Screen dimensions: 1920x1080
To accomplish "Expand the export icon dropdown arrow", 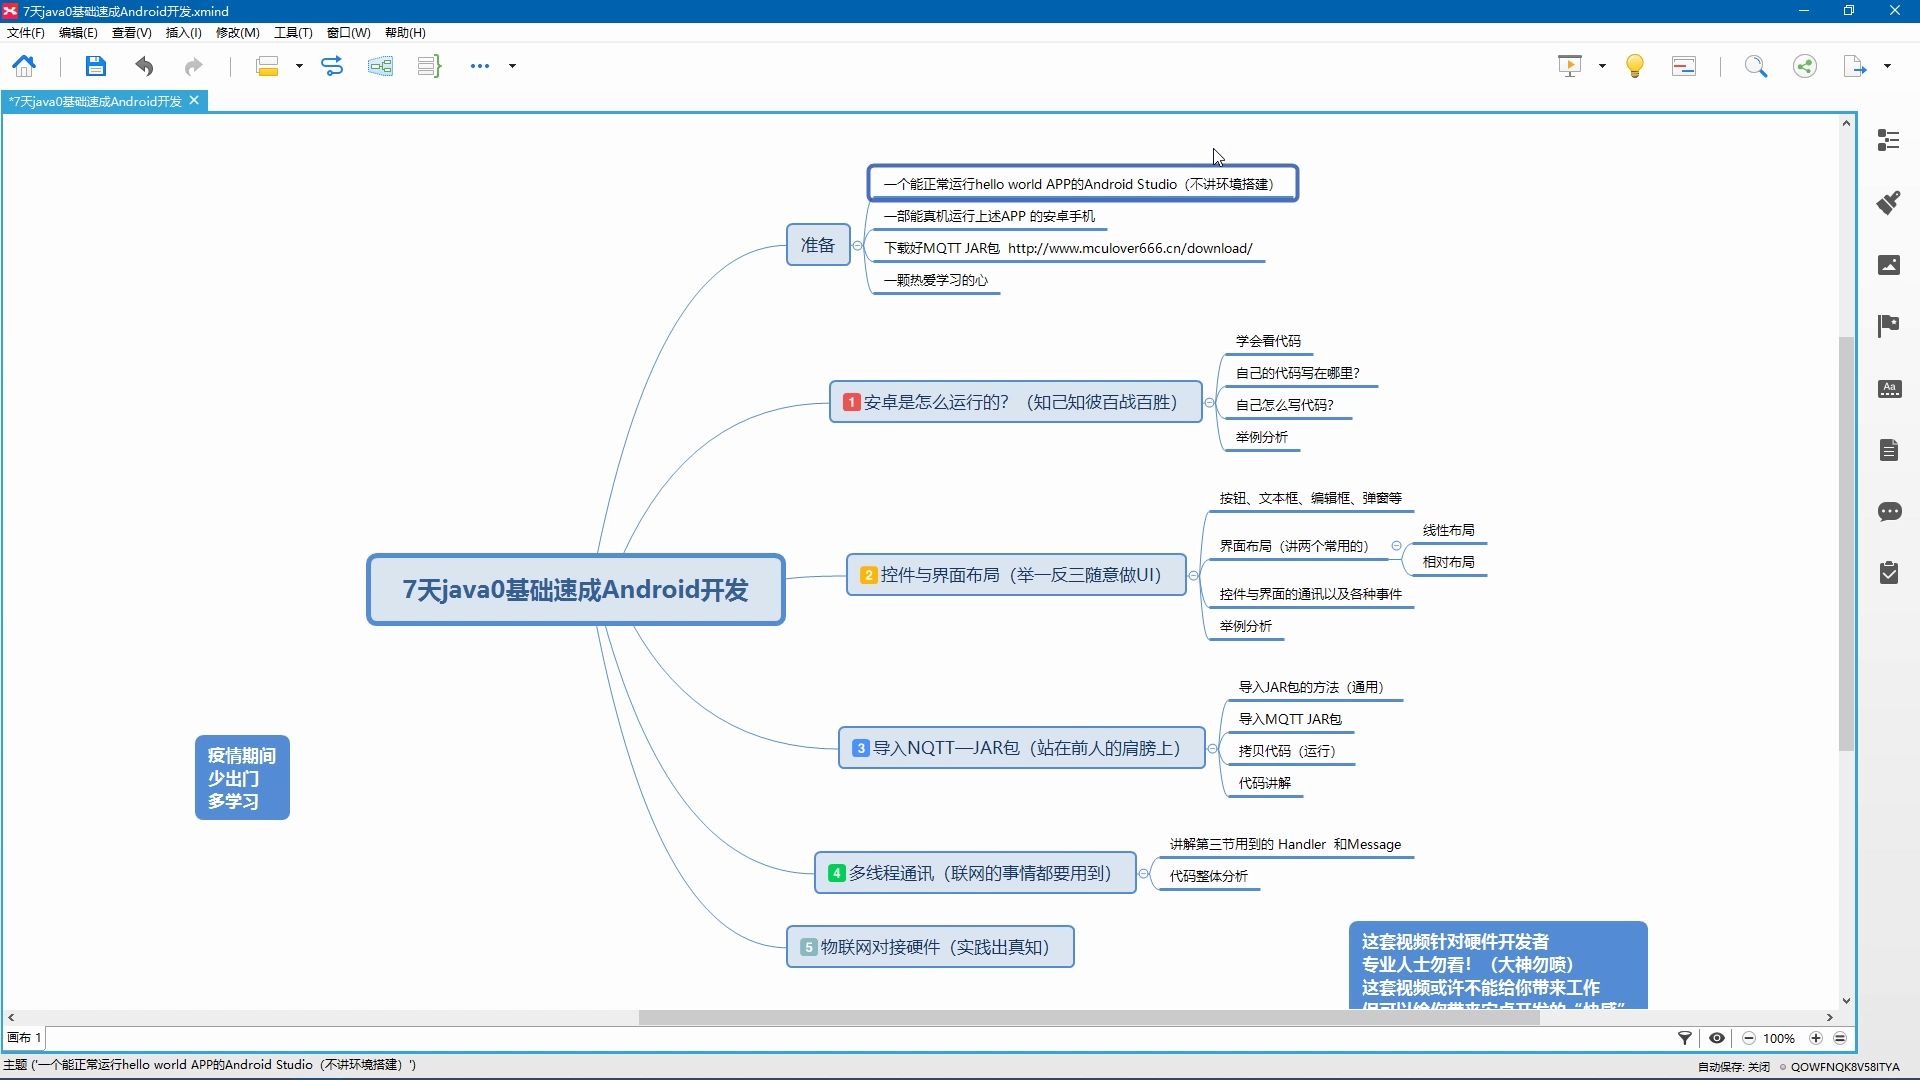I will (x=1887, y=66).
